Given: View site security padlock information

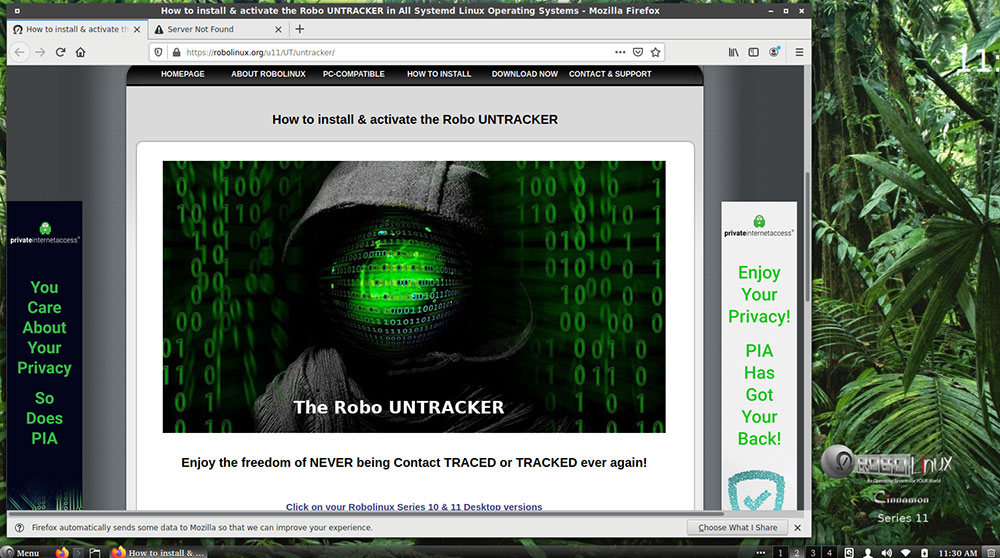Looking at the screenshot, I should [176, 52].
